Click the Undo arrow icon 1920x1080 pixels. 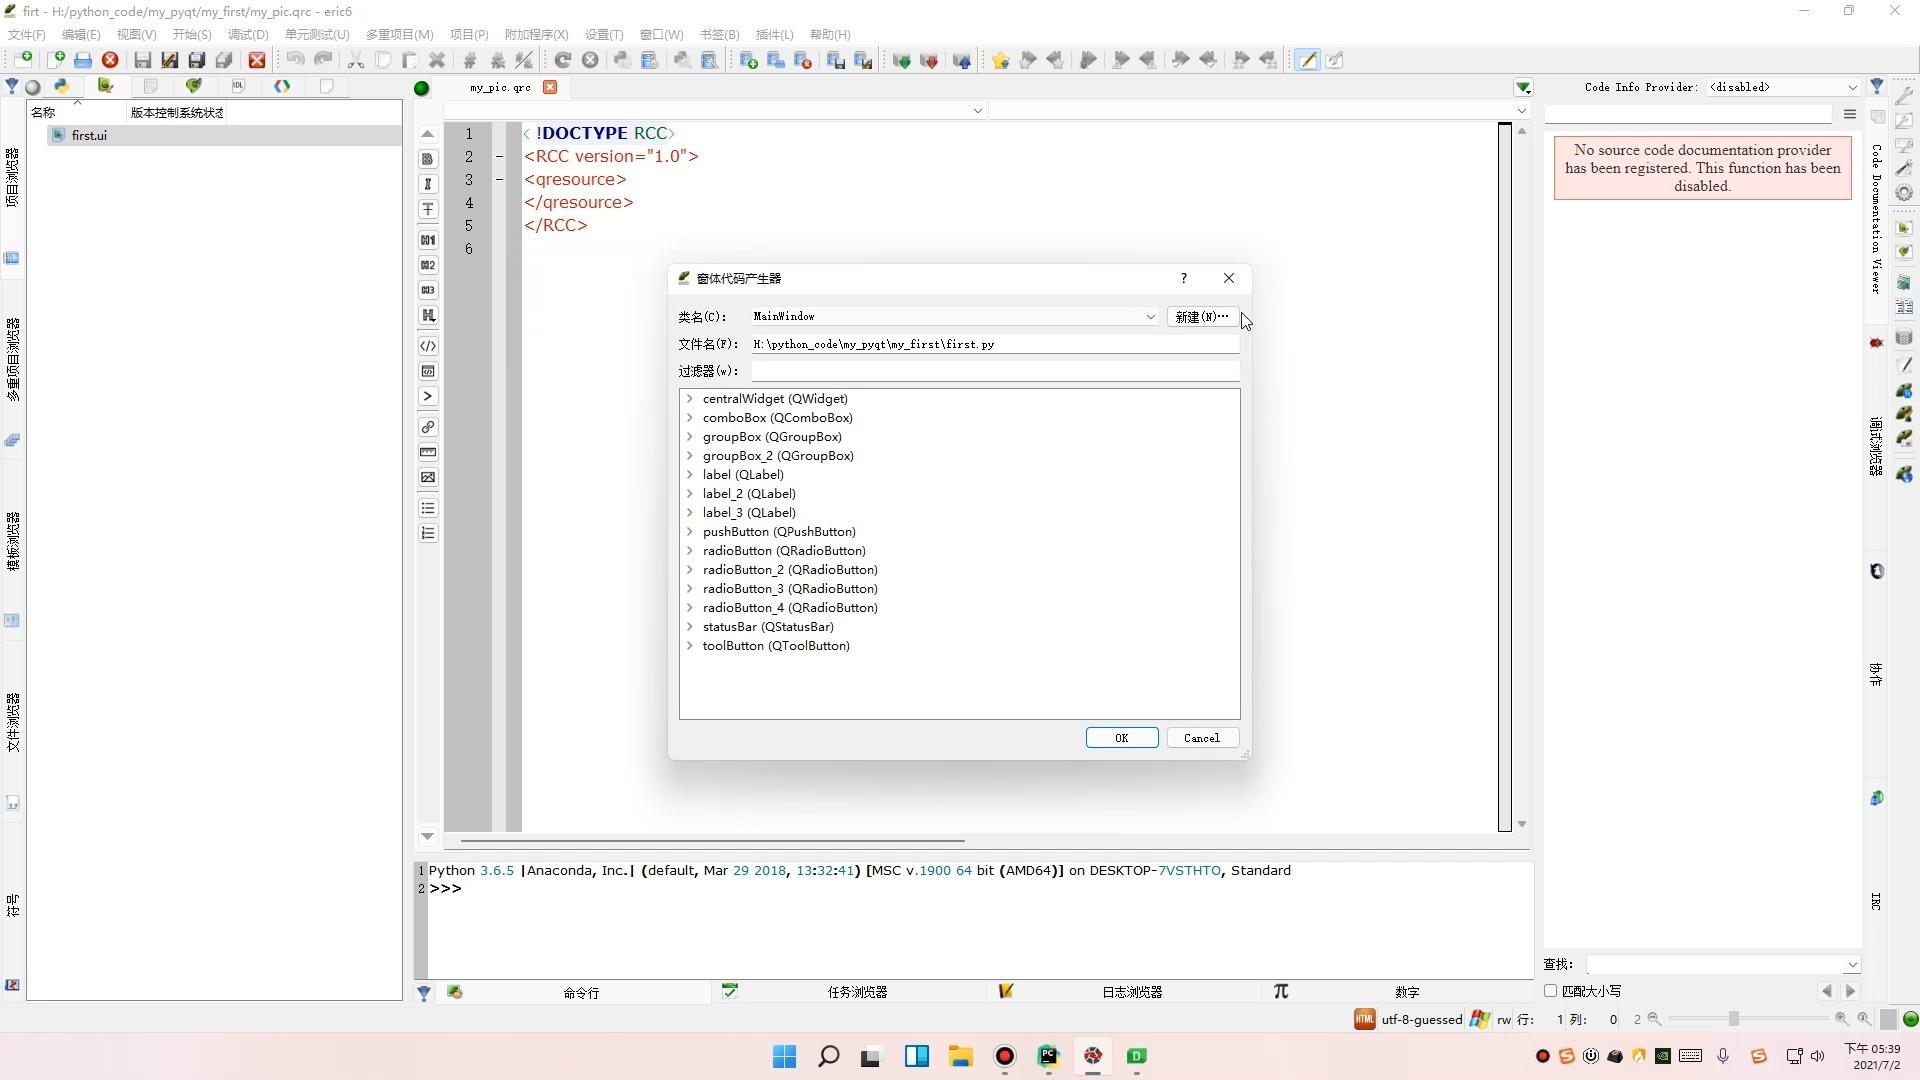click(x=295, y=60)
